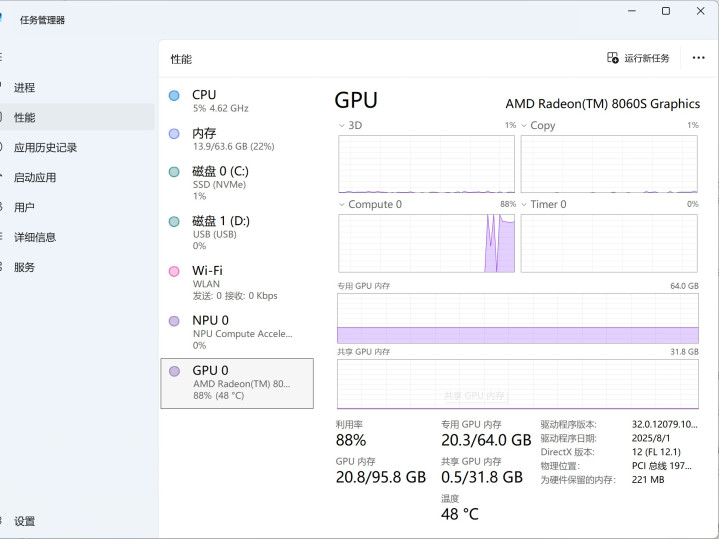This screenshot has width=719, height=539.
Task: Click the 磁盘 1 (D:) circle icon
Action: click(x=174, y=222)
